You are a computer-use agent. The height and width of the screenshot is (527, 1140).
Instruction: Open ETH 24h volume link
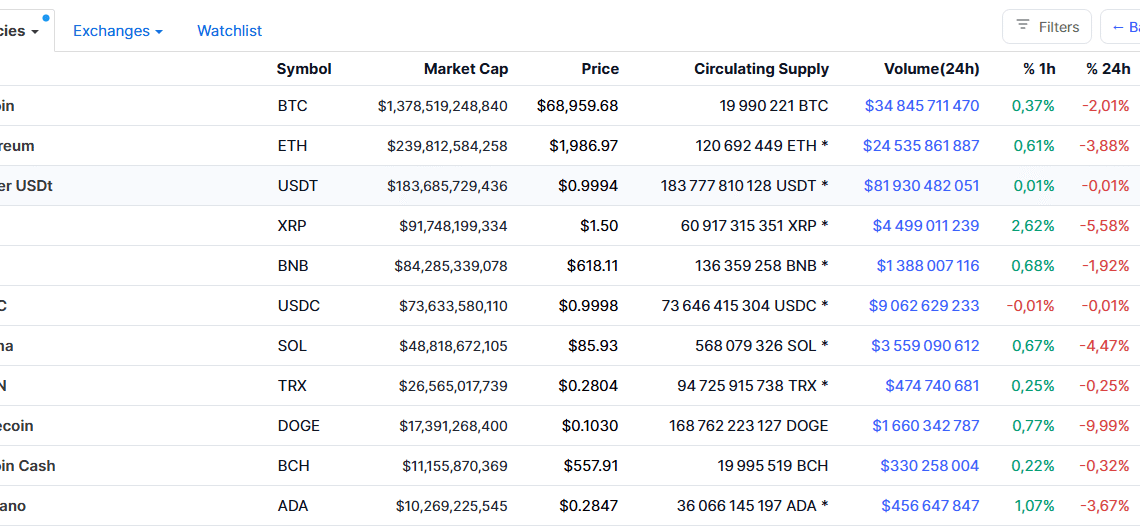coord(921,146)
